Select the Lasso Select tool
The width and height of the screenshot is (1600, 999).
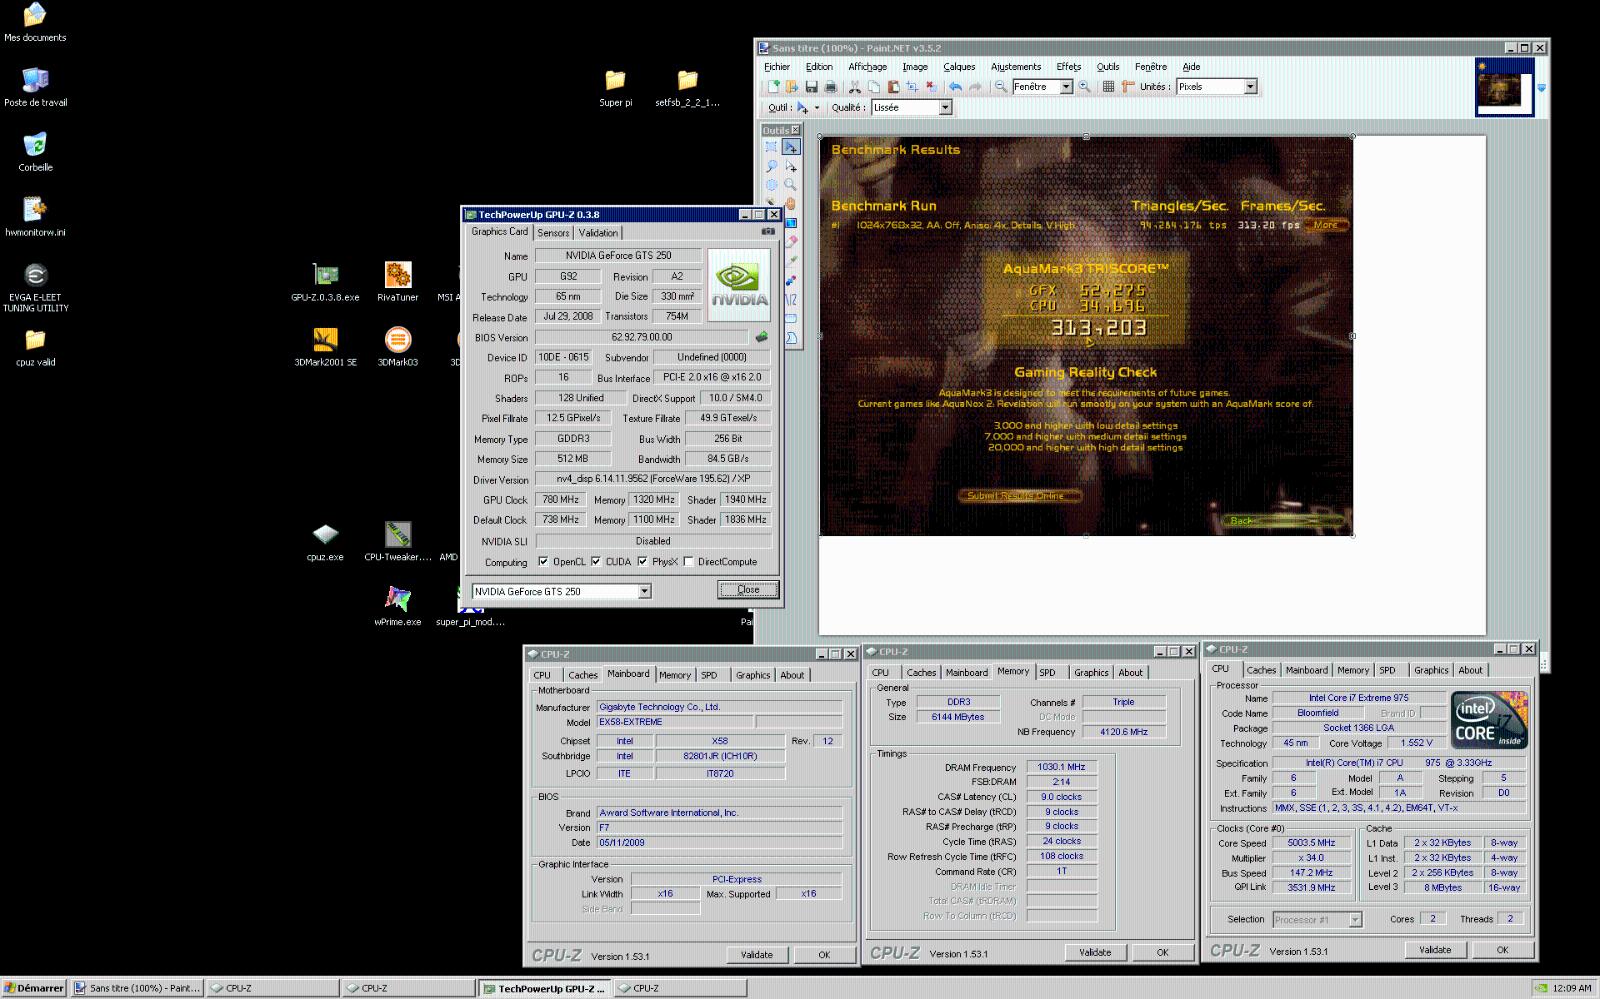click(x=771, y=166)
